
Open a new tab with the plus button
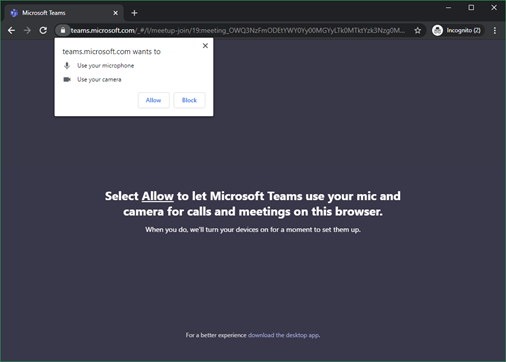tap(134, 13)
